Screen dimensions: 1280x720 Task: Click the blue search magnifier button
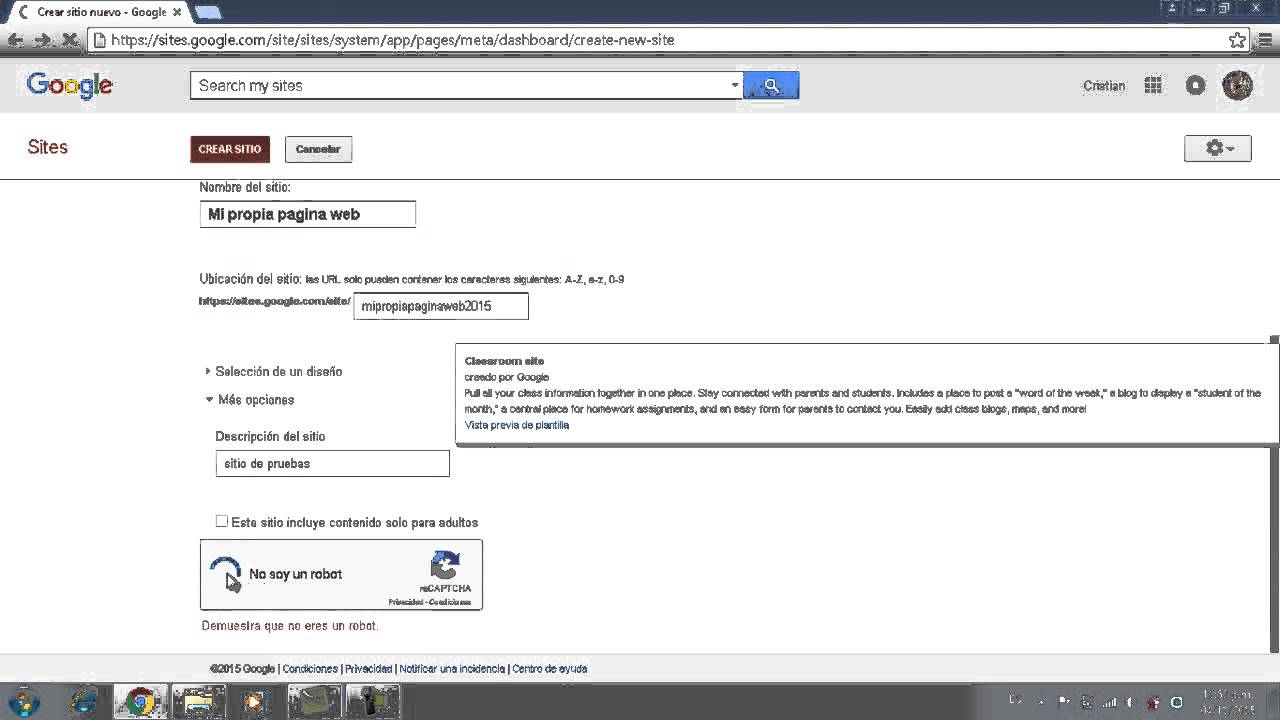point(771,85)
